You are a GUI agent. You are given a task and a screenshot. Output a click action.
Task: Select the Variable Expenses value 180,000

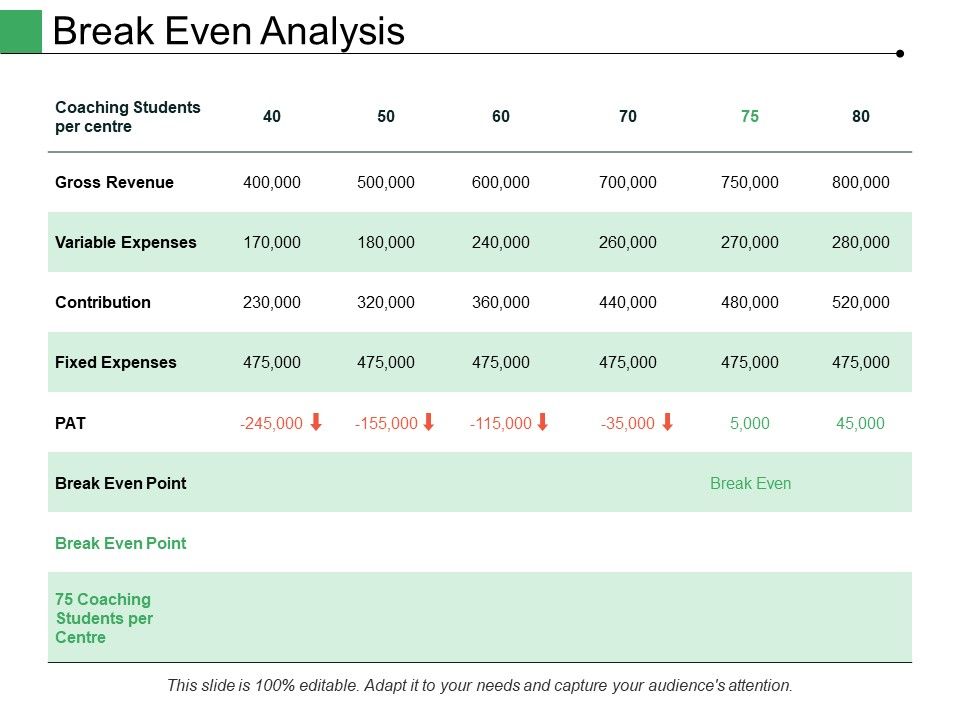(386, 242)
